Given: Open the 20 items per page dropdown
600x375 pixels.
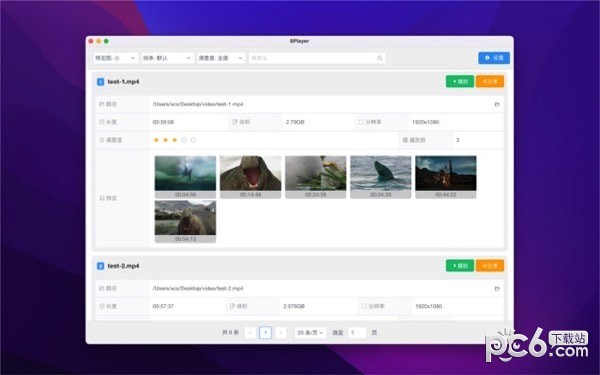Looking at the screenshot, I should coord(310,333).
